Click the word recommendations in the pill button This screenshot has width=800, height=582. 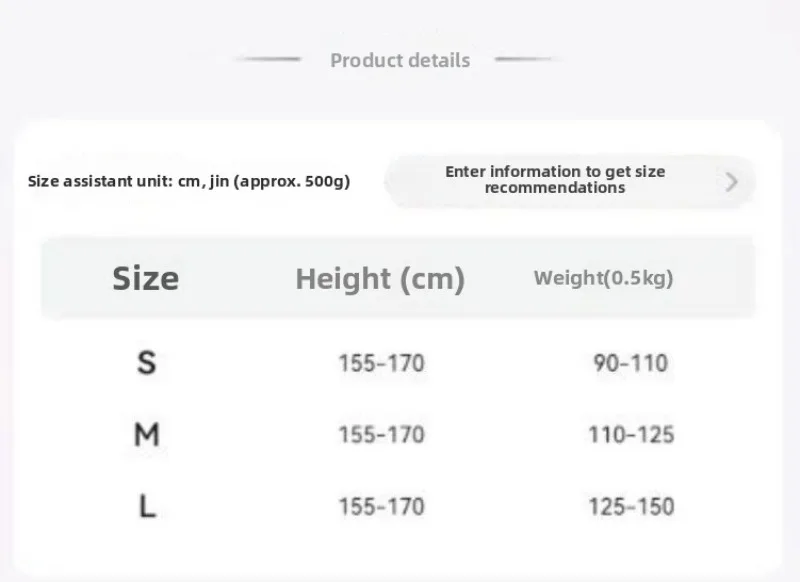555,188
